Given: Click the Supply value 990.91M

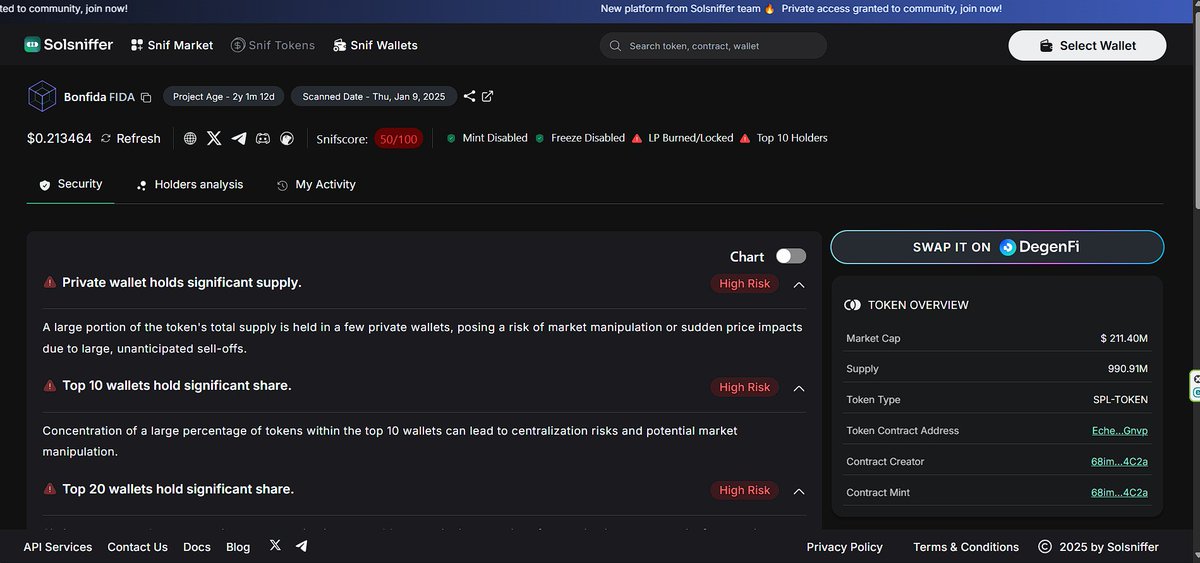Looking at the screenshot, I should 1127,369.
